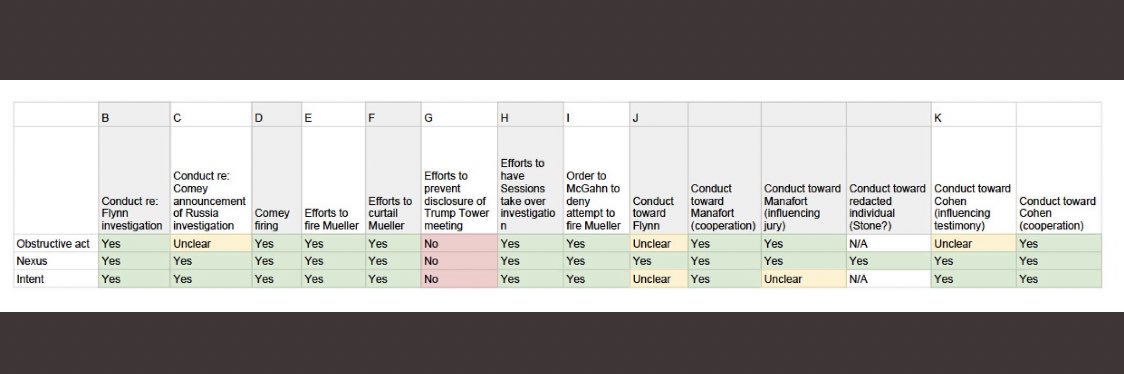Click the Nexus row label
1124x374 pixels.
pyautogui.click(x=56, y=261)
